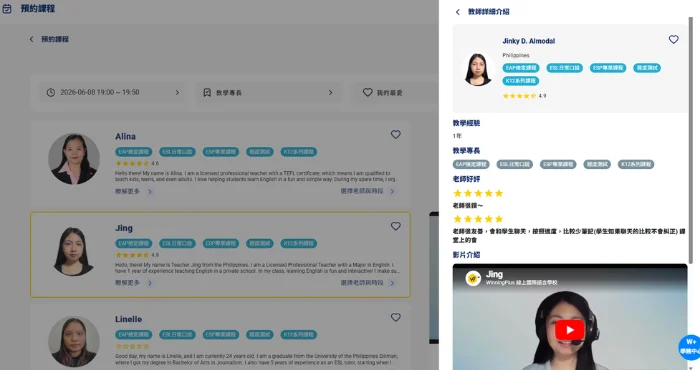700x370 pixels.
Task: Click teacher name Linelle
Action: click(129, 319)
